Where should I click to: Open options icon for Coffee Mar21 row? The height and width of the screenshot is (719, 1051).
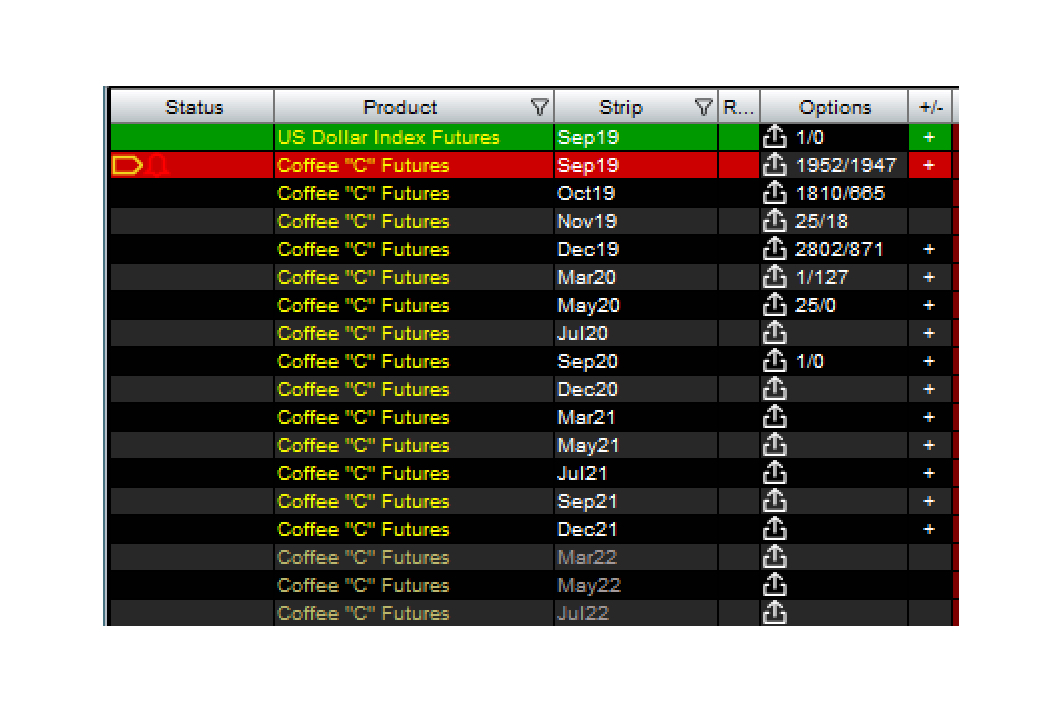pyautogui.click(x=774, y=417)
